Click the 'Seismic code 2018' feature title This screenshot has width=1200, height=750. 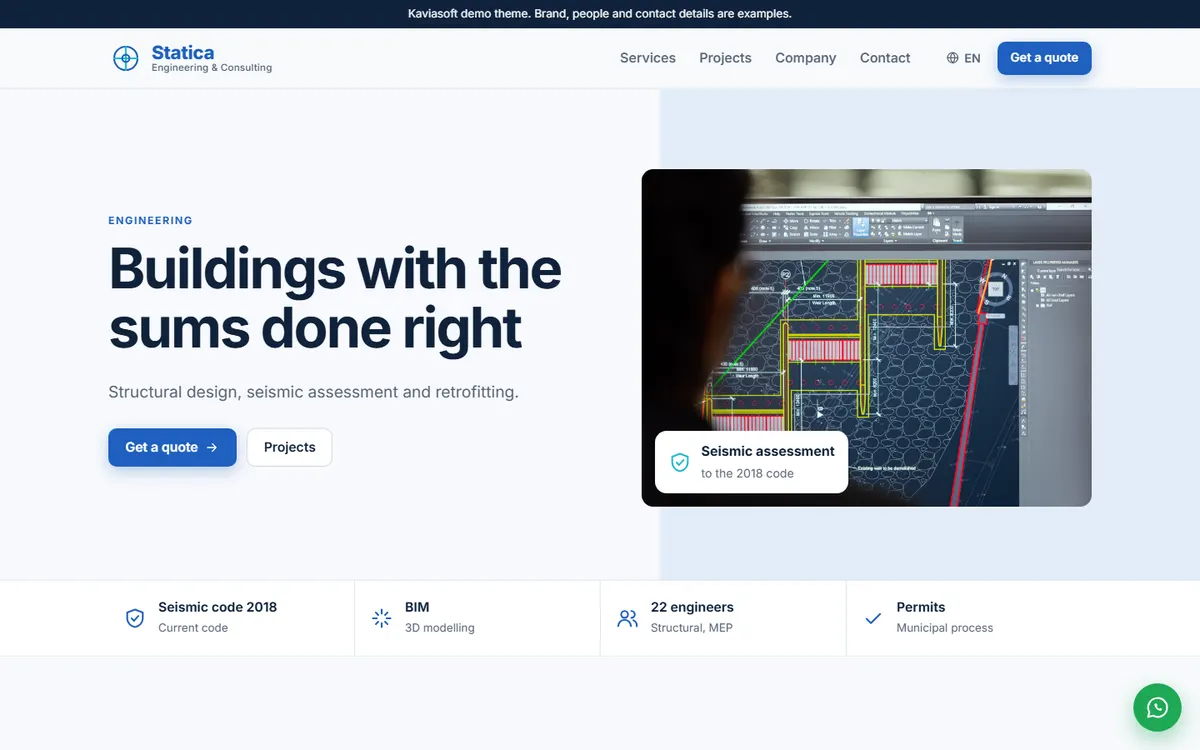pos(217,607)
